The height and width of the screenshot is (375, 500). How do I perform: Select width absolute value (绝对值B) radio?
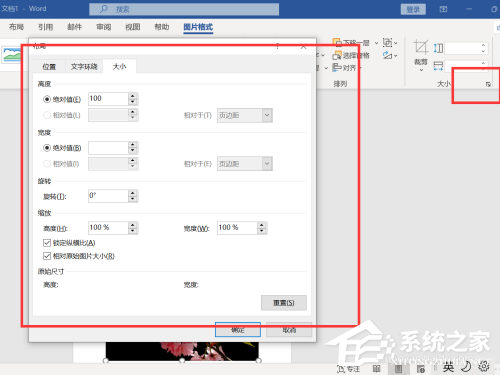click(x=47, y=148)
